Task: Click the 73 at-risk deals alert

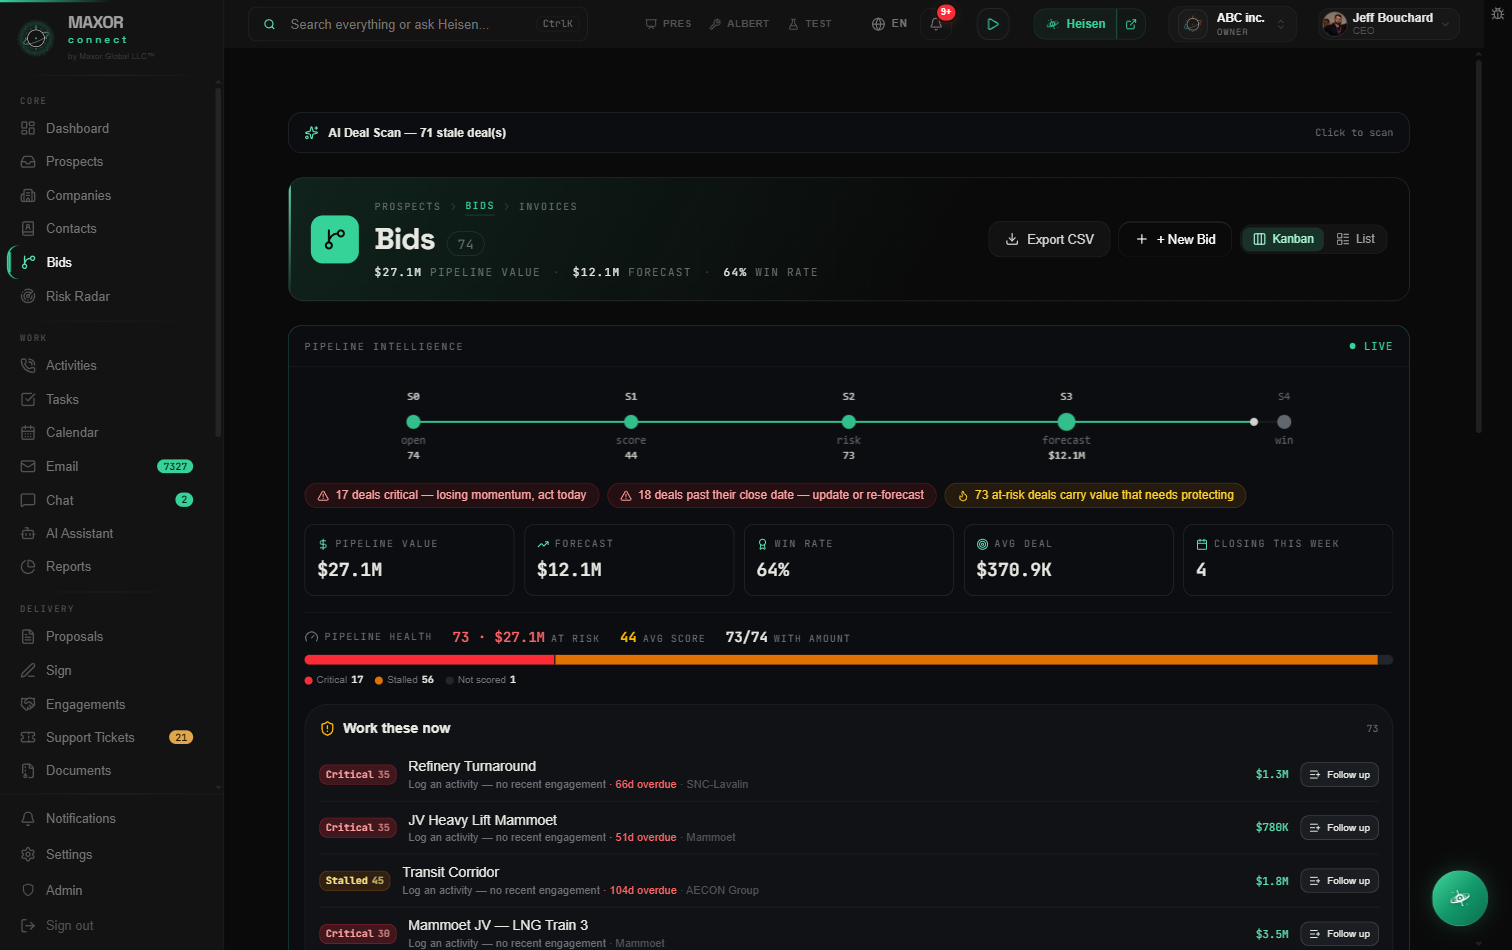Action: coord(1095,495)
